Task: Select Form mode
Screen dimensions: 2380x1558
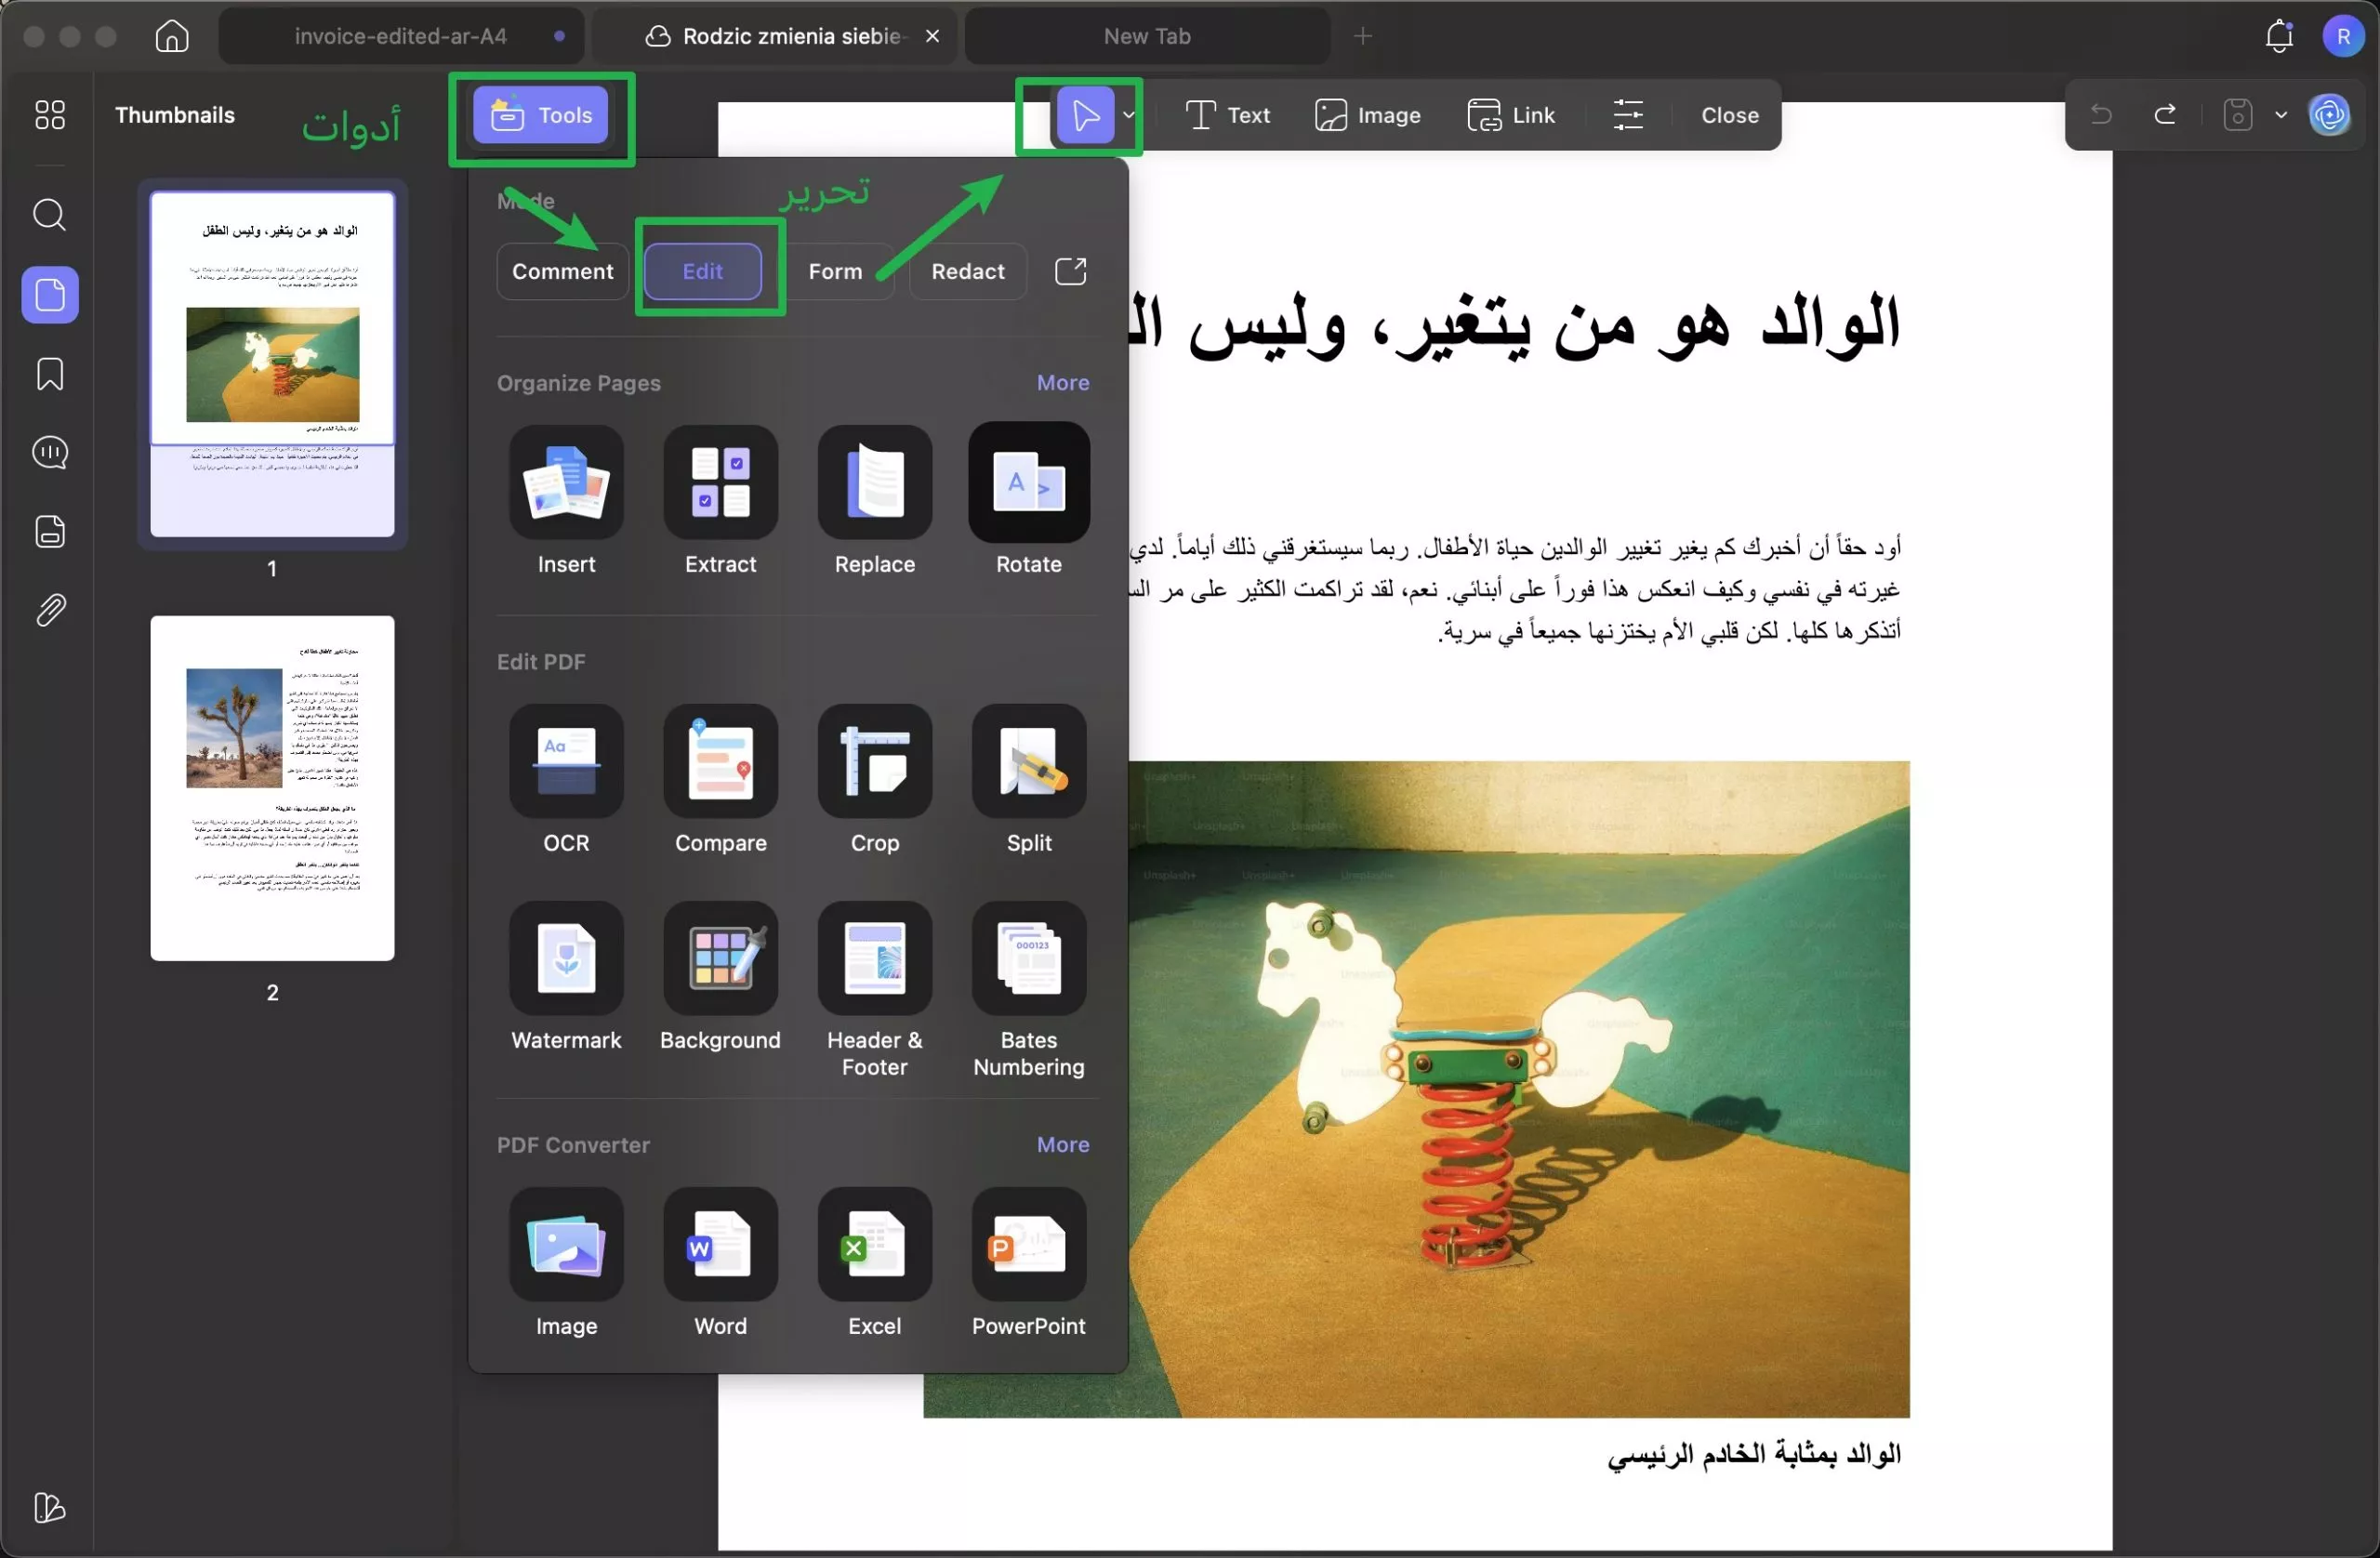Action: click(836, 271)
